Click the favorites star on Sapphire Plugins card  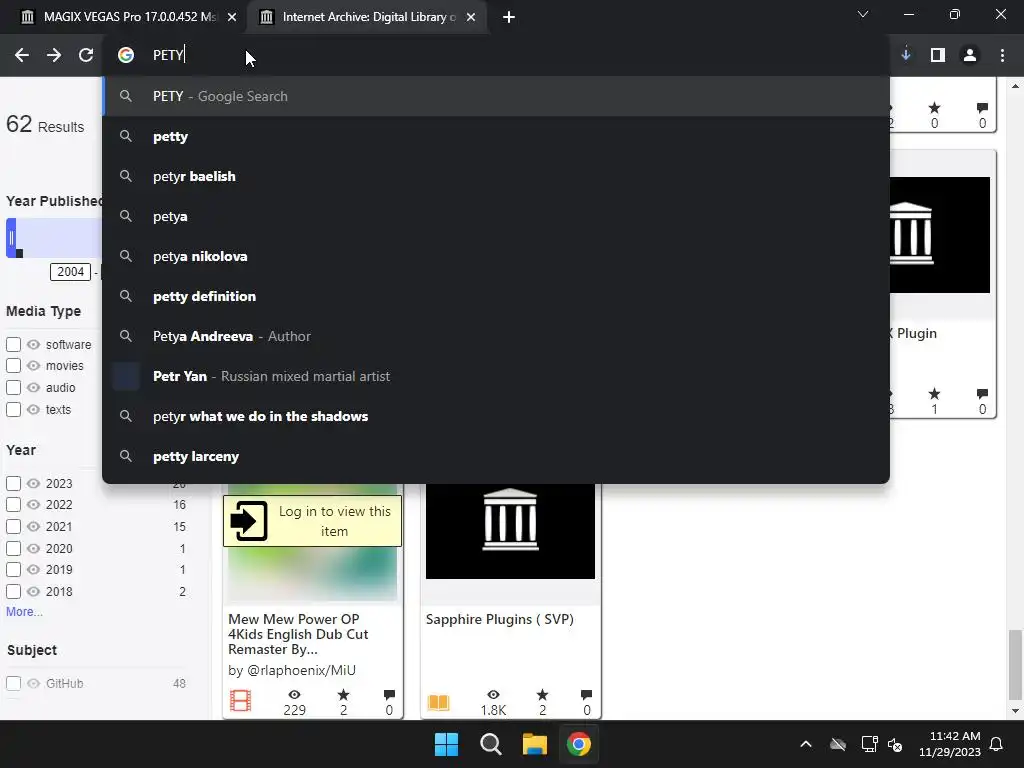[542, 695]
